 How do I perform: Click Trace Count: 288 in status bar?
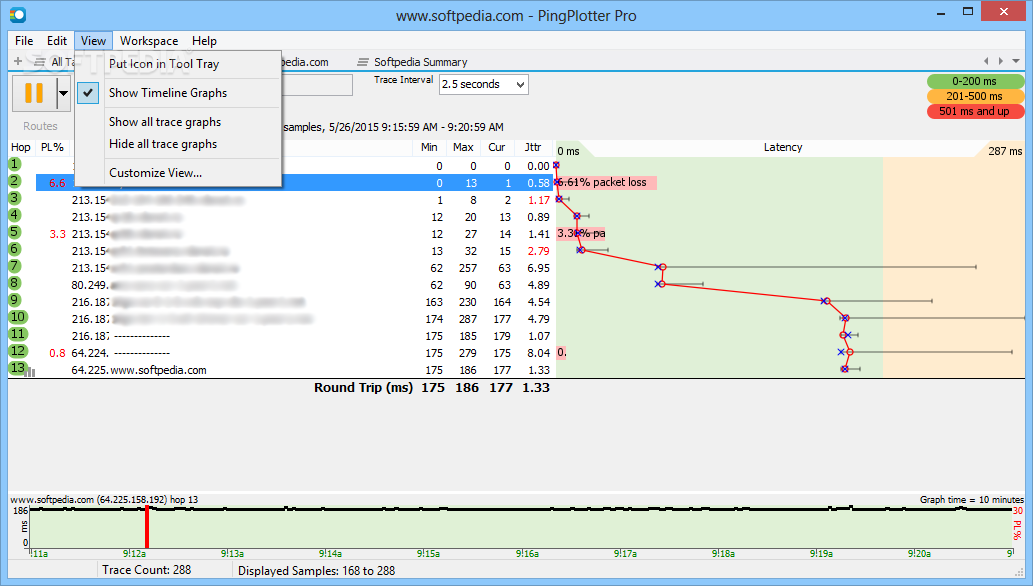click(146, 570)
